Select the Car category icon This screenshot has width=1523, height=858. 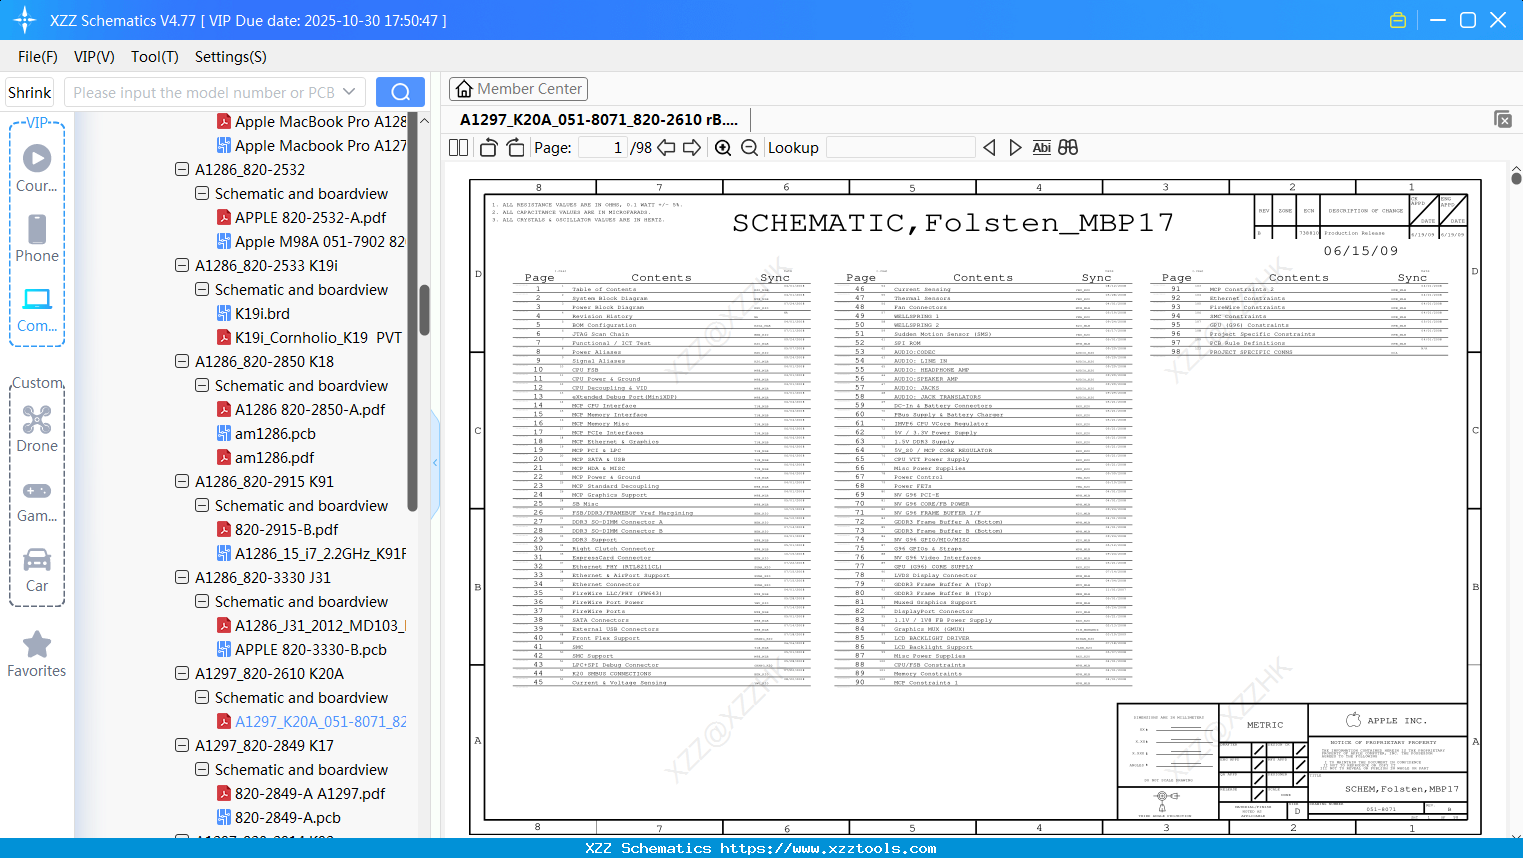coord(37,570)
